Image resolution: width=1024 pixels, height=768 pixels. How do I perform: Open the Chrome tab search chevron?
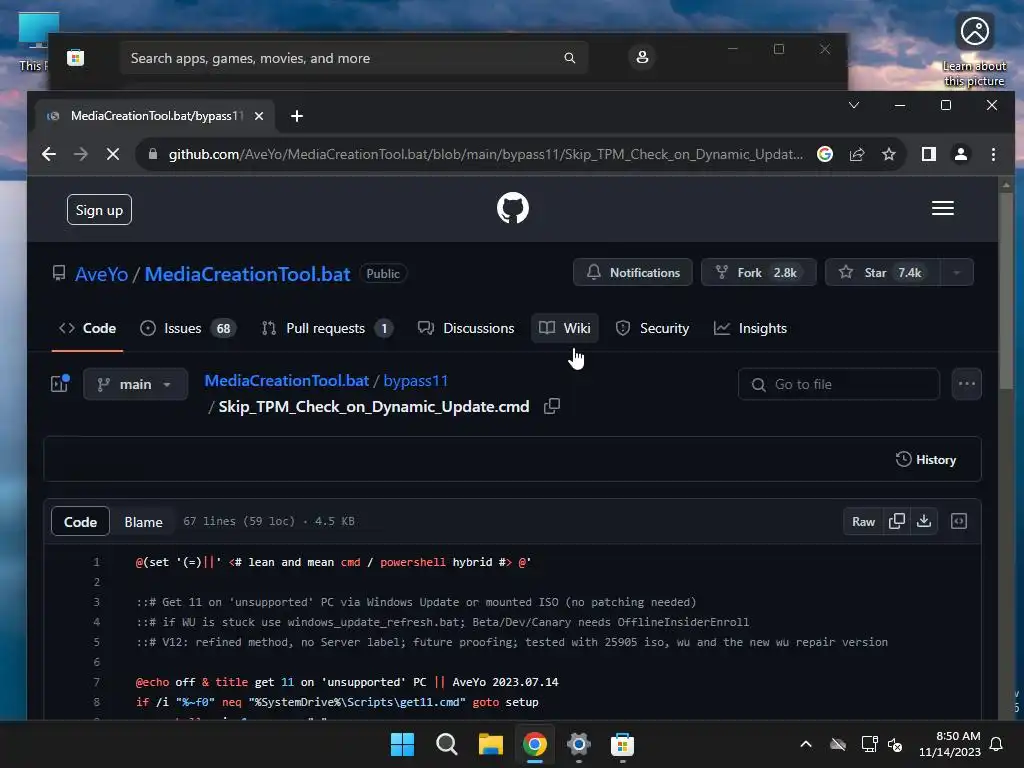854,105
